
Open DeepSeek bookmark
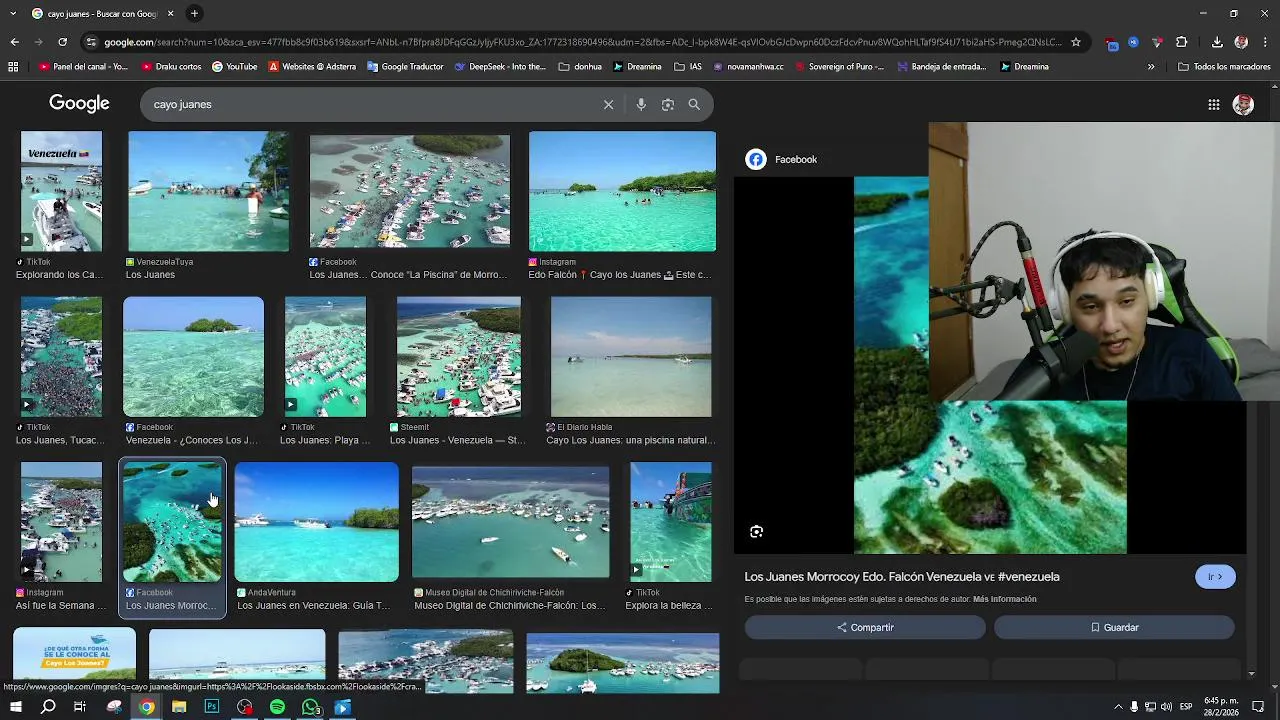[x=500, y=67]
